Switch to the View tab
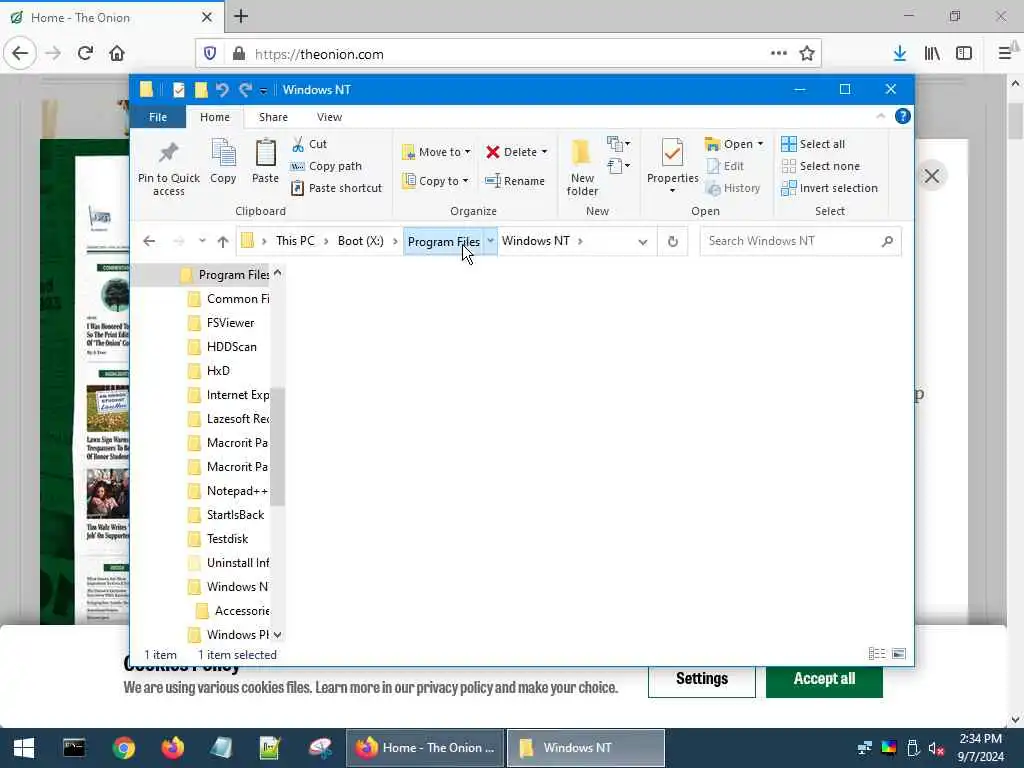The width and height of the screenshot is (1024, 768). (329, 117)
